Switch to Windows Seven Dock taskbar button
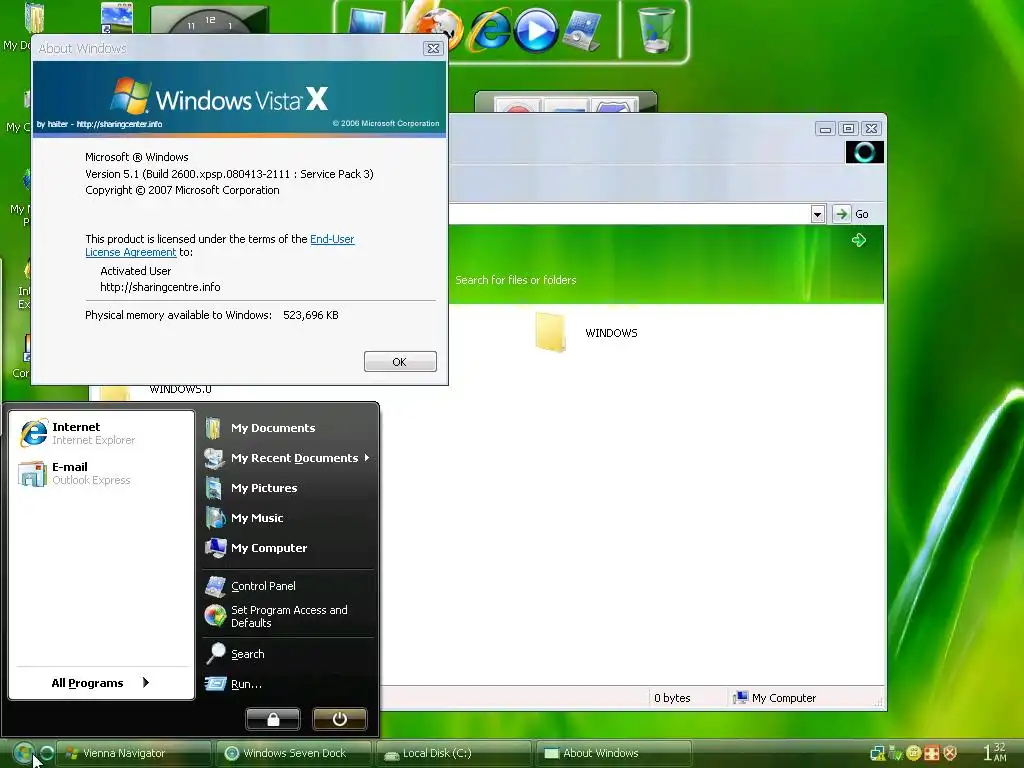Image resolution: width=1024 pixels, height=768 pixels. (294, 753)
